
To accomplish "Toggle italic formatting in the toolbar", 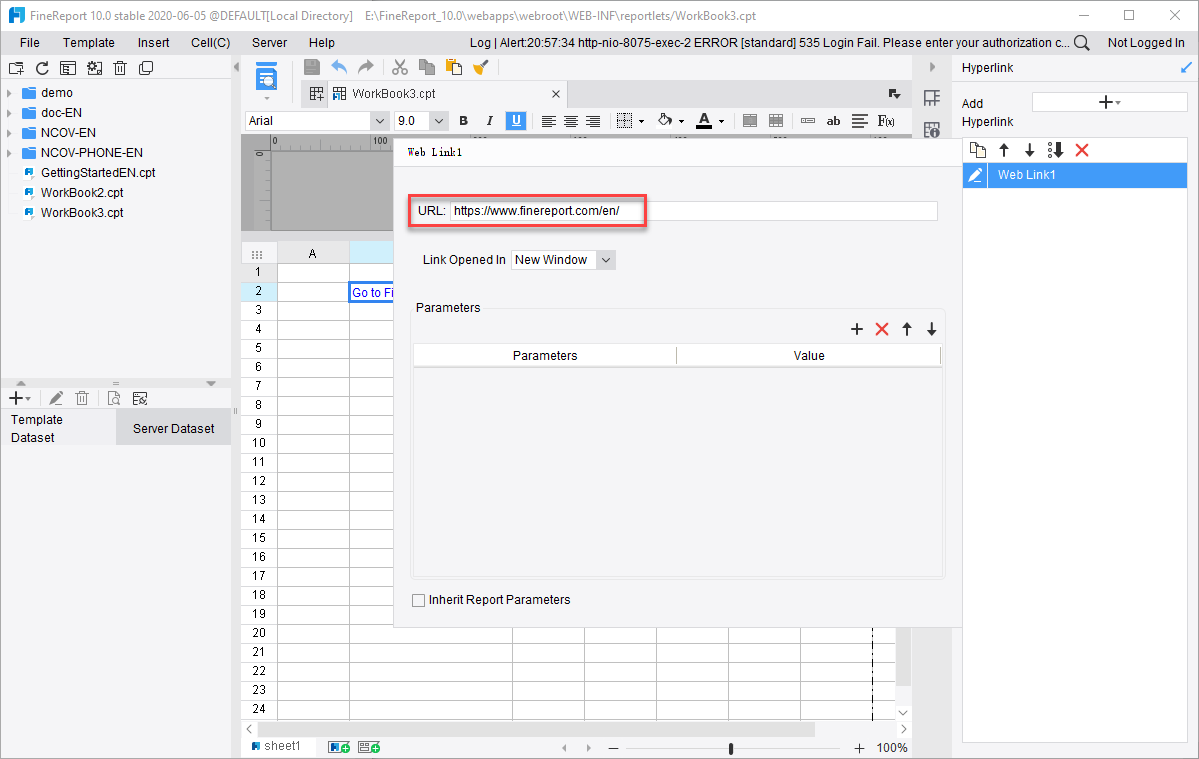I will pos(489,120).
